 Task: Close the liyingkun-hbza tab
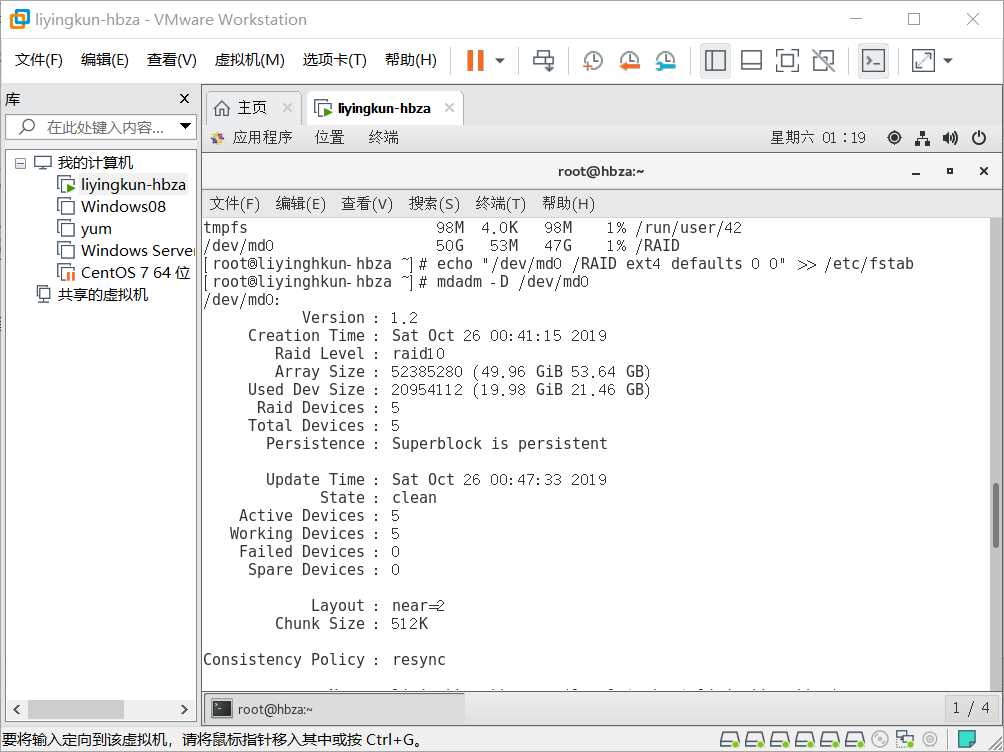449,108
